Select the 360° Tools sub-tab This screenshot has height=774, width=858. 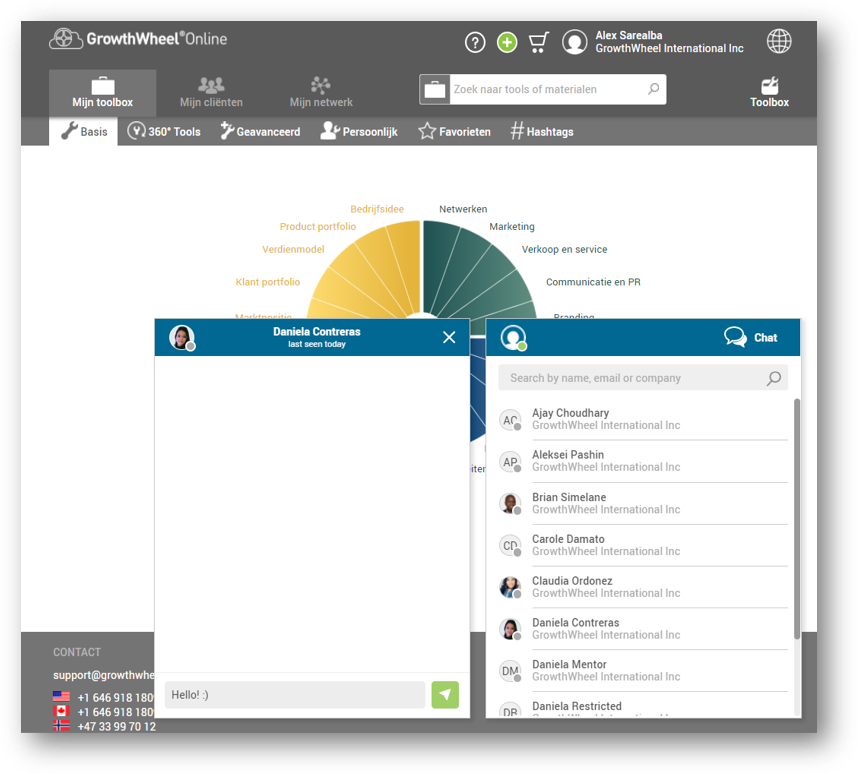coord(164,131)
